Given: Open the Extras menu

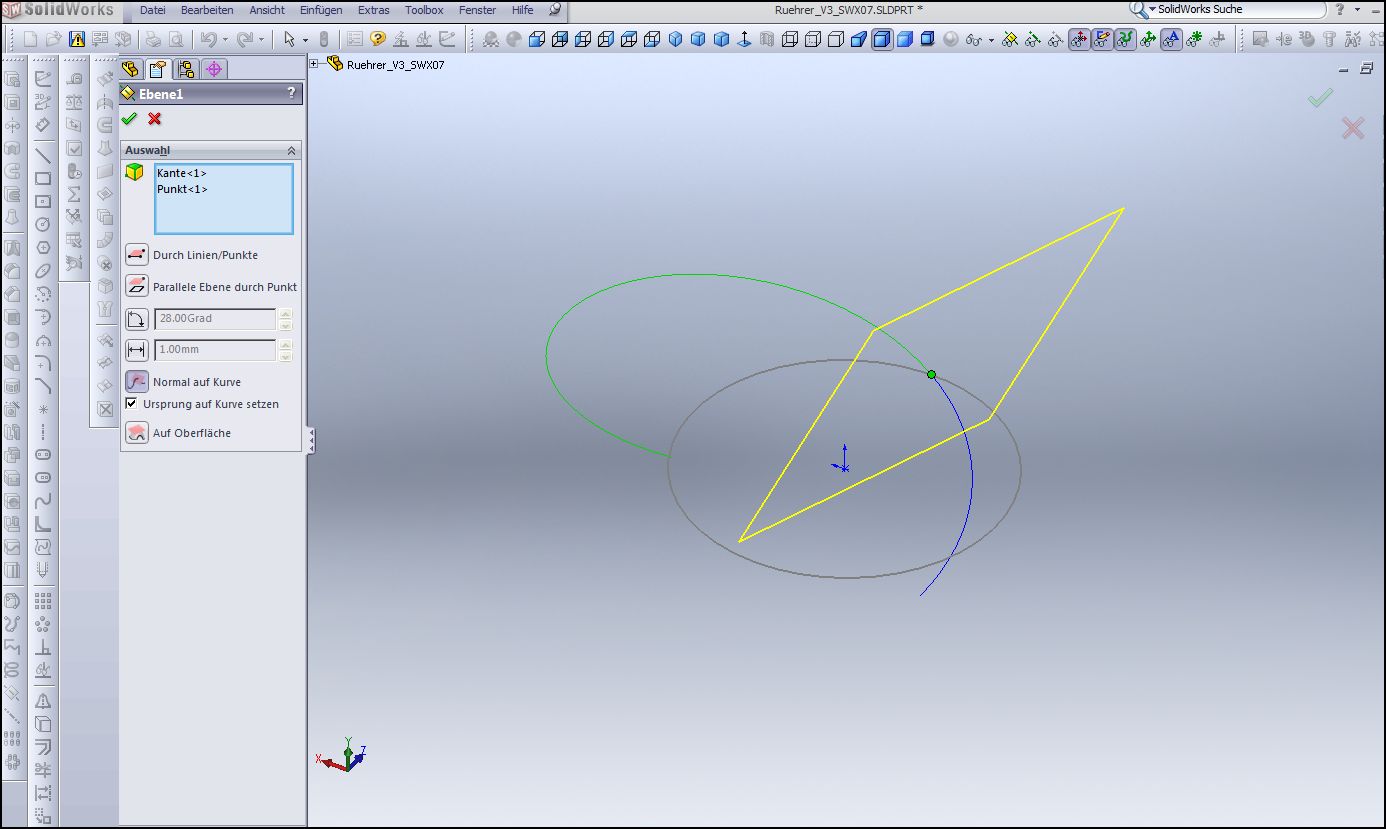Looking at the screenshot, I should [374, 10].
